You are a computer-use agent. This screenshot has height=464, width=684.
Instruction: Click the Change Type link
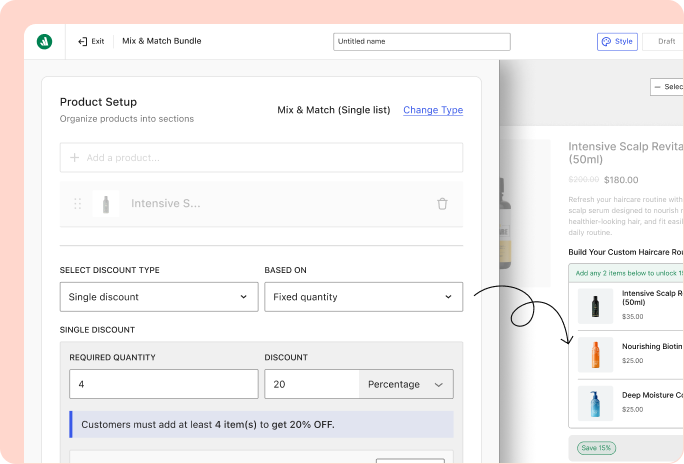pyautogui.click(x=433, y=110)
